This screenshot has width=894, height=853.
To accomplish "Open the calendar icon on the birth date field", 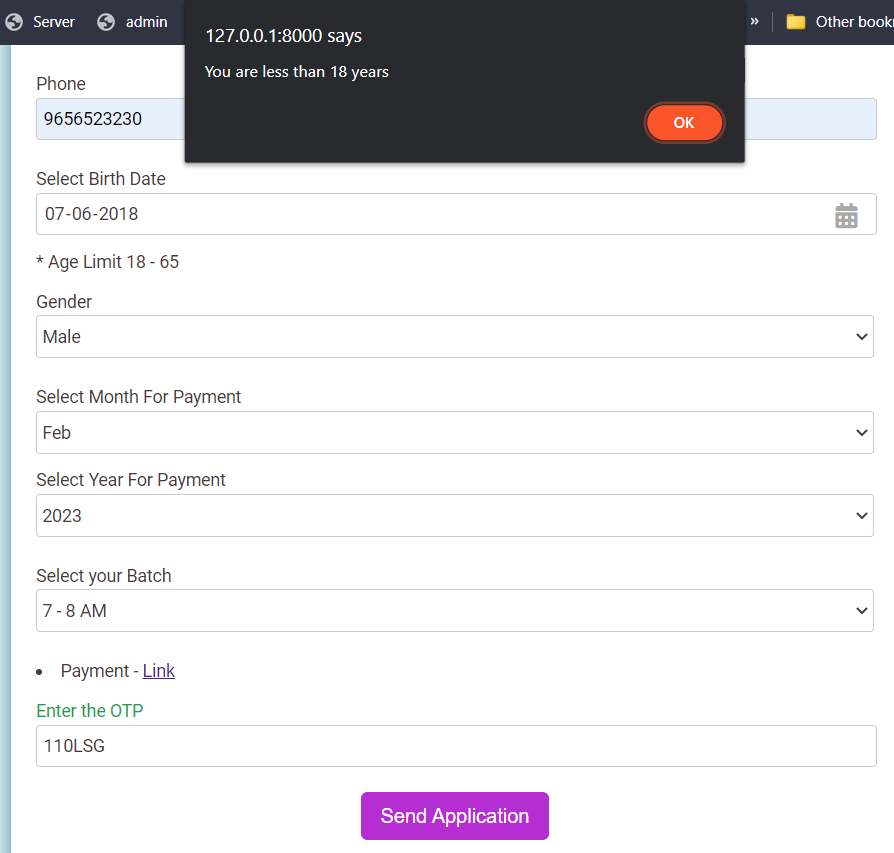I will coord(847,214).
